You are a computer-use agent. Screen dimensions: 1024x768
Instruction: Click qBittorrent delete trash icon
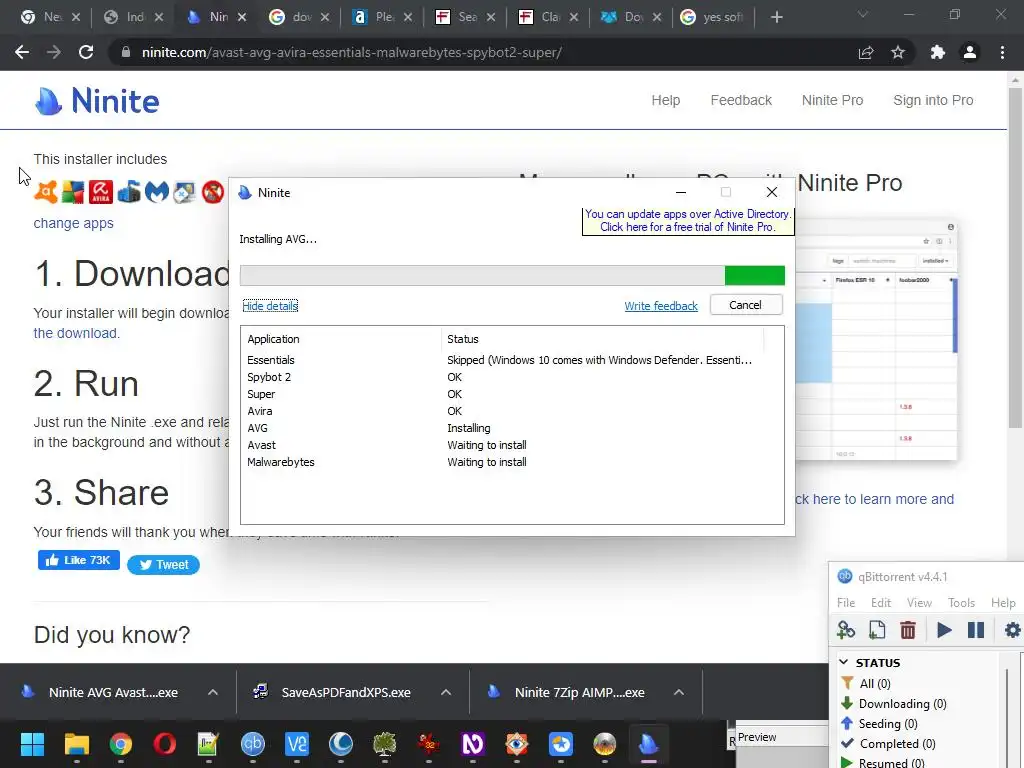point(908,630)
